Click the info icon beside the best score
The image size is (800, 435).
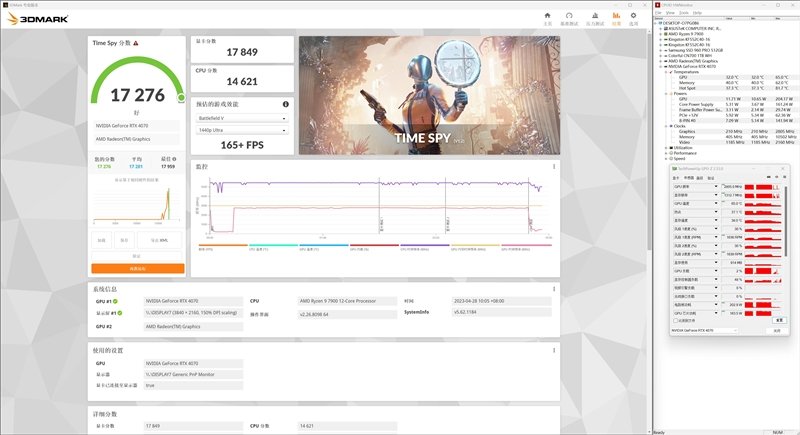[x=174, y=159]
